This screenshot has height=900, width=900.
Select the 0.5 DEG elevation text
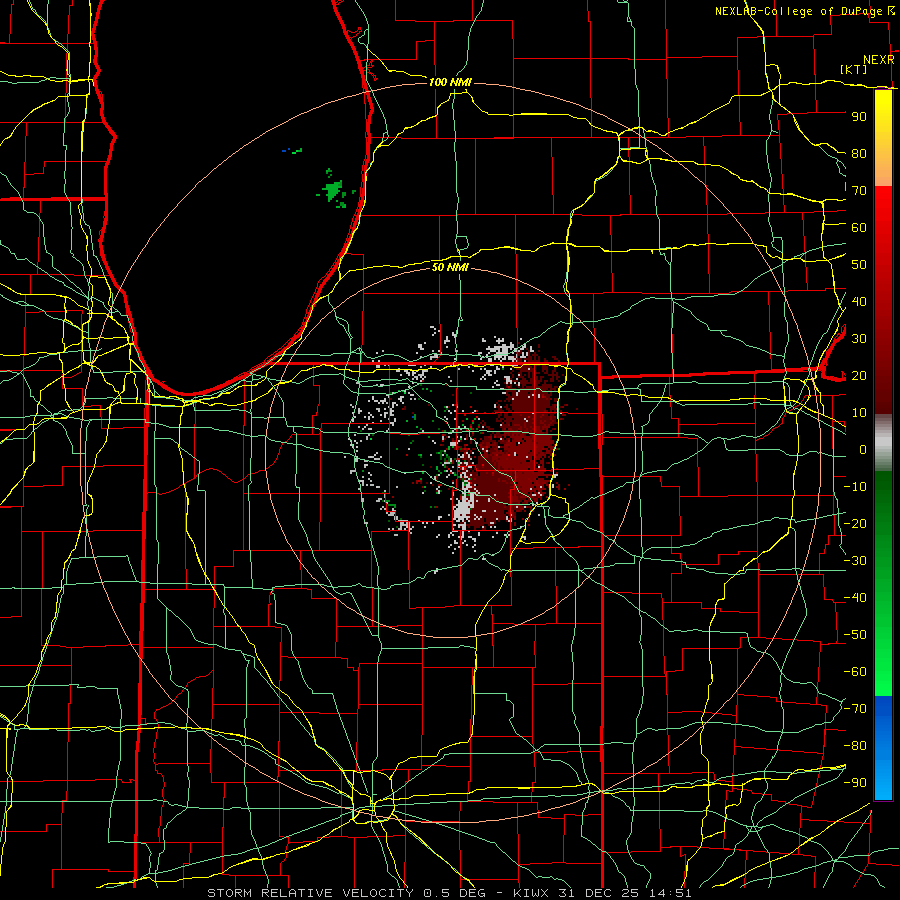(455, 893)
